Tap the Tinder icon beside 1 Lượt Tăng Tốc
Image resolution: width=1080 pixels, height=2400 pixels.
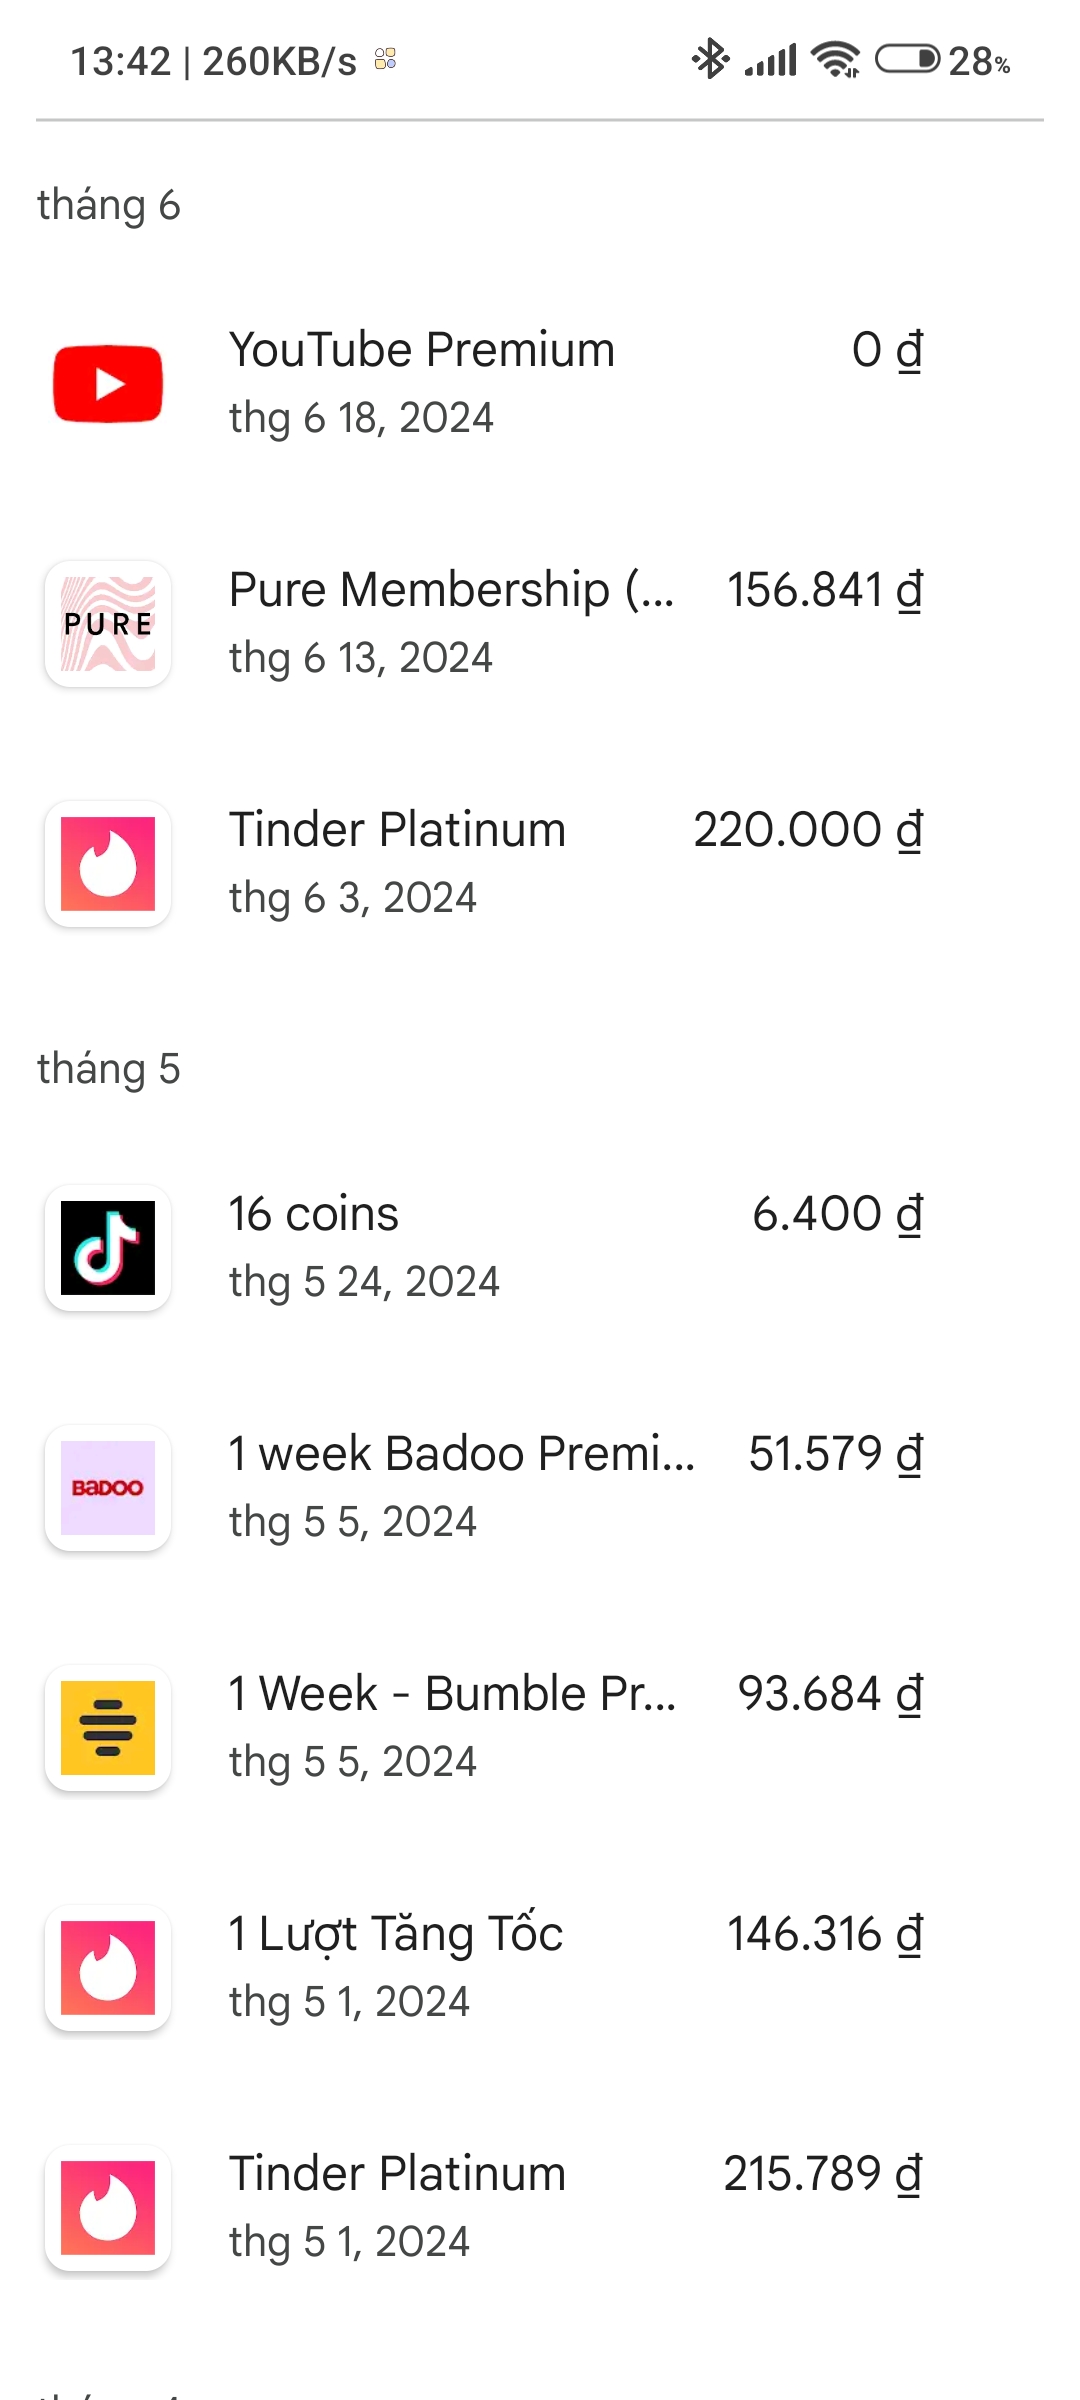coord(108,1968)
